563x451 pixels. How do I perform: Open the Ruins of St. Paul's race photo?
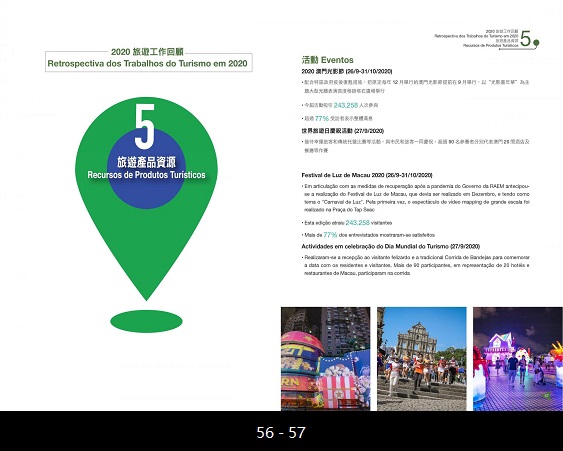422,359
